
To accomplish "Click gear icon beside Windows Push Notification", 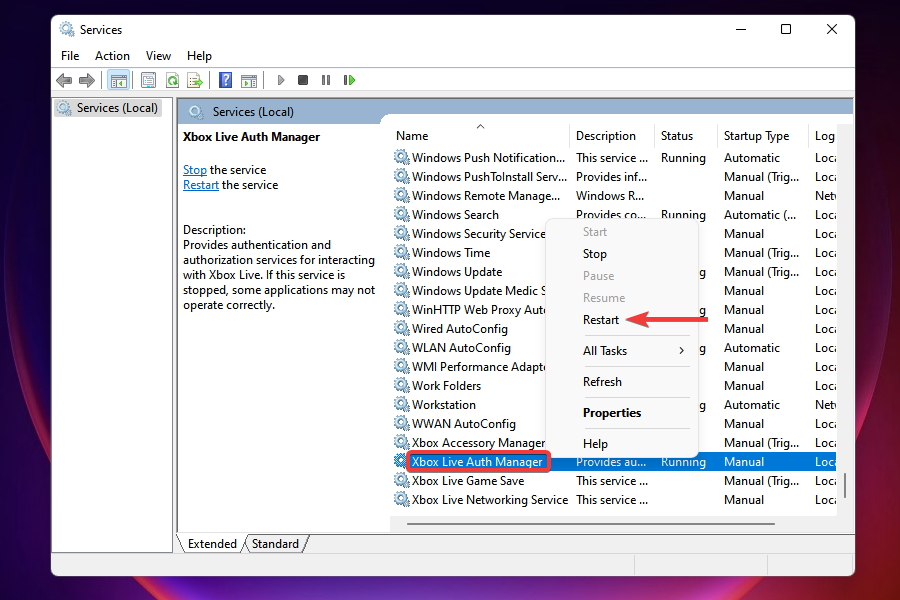I will point(402,157).
